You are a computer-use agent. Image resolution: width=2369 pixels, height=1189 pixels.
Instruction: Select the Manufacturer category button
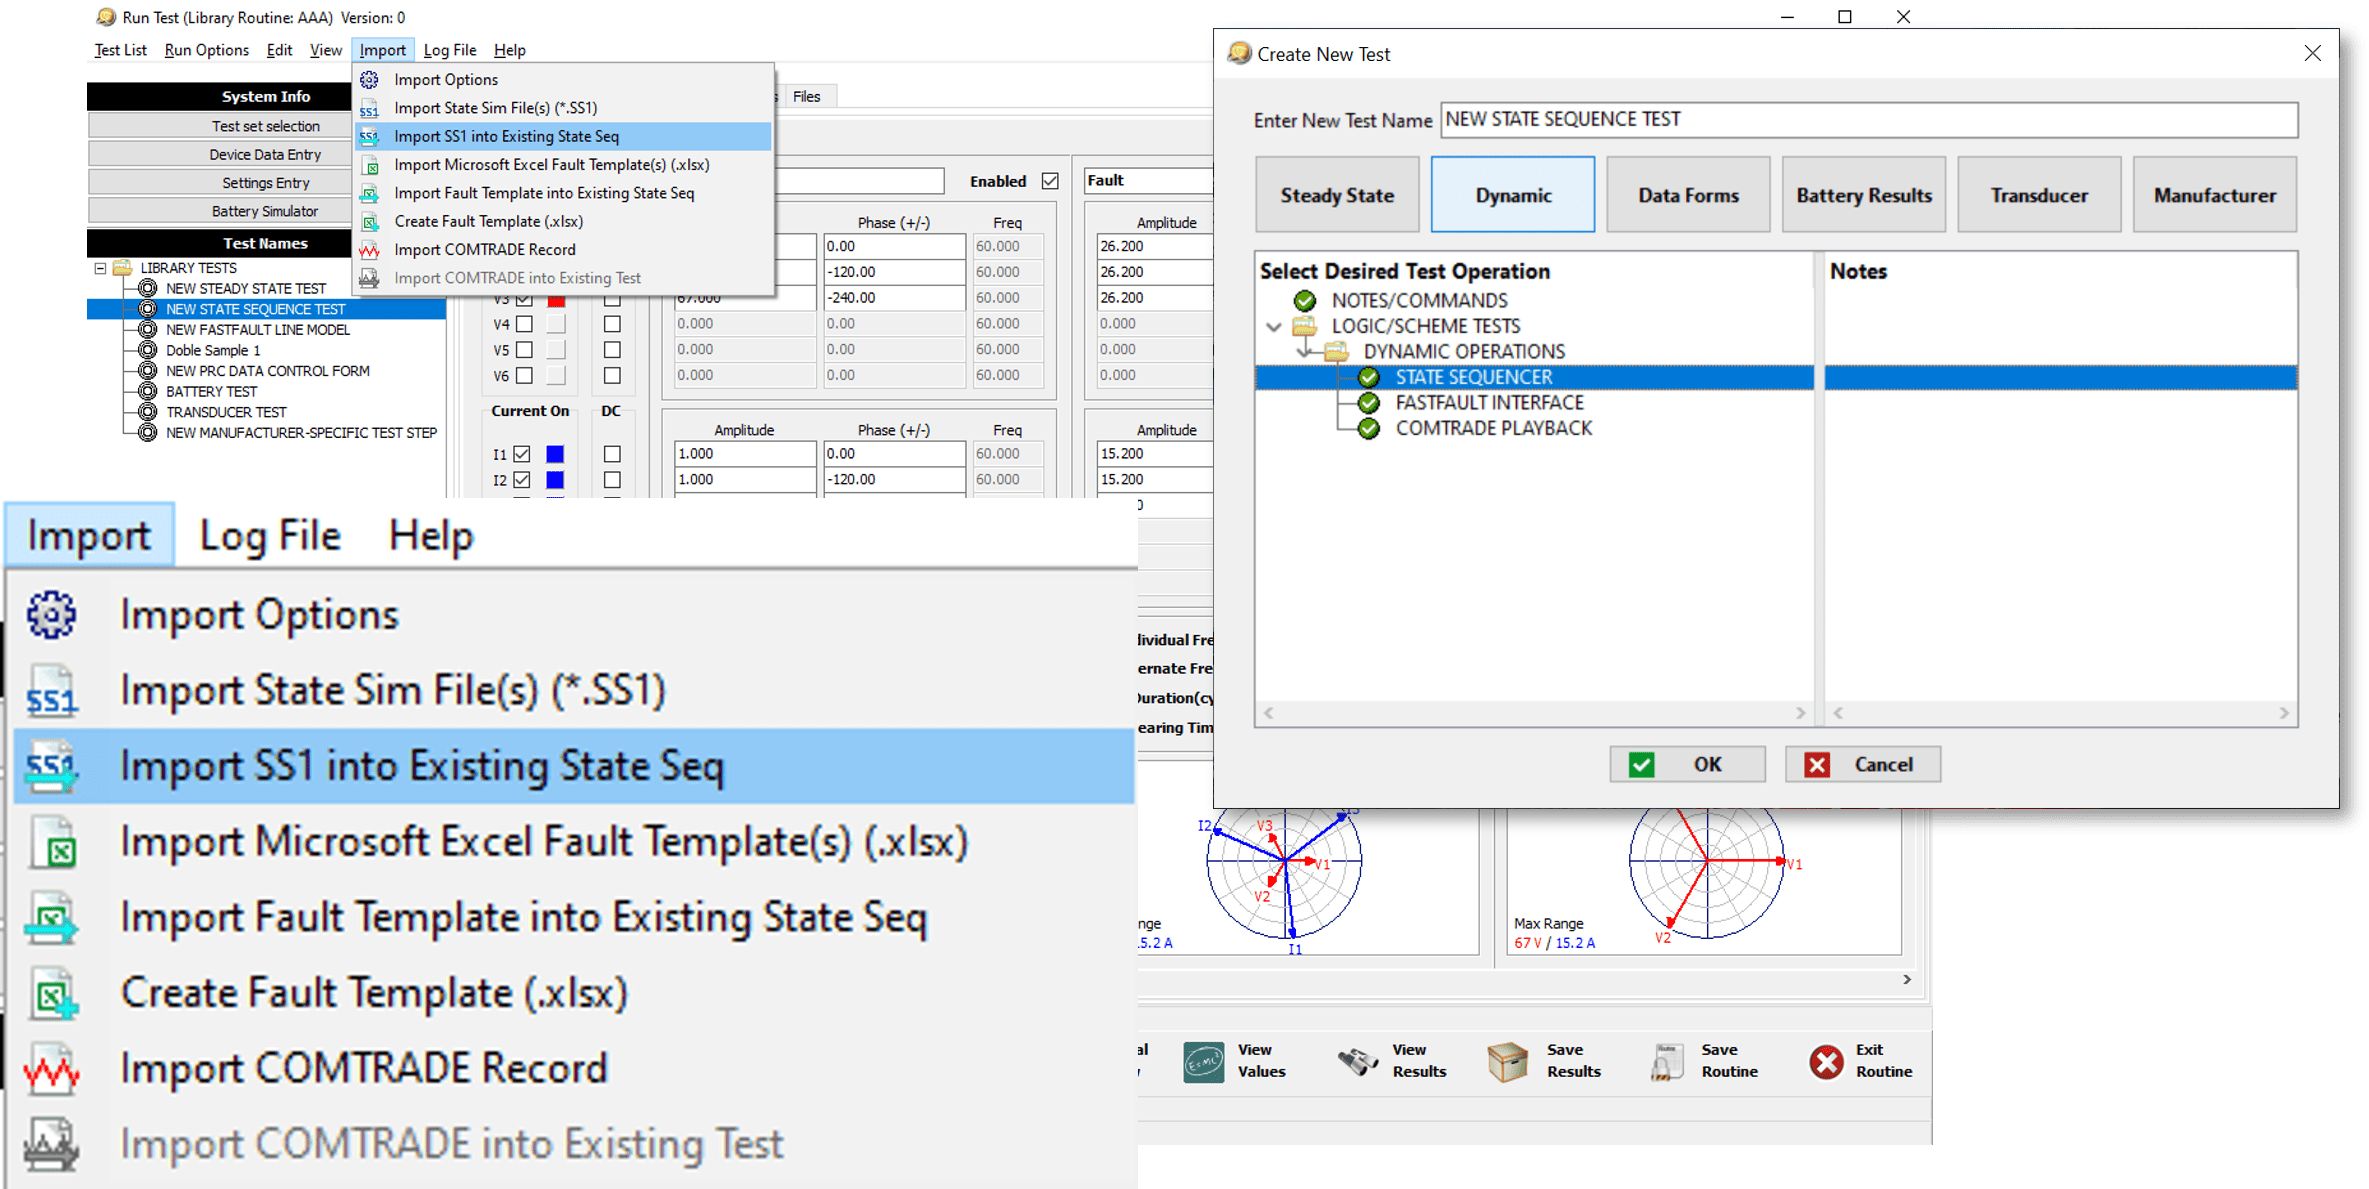pyautogui.click(x=2215, y=195)
